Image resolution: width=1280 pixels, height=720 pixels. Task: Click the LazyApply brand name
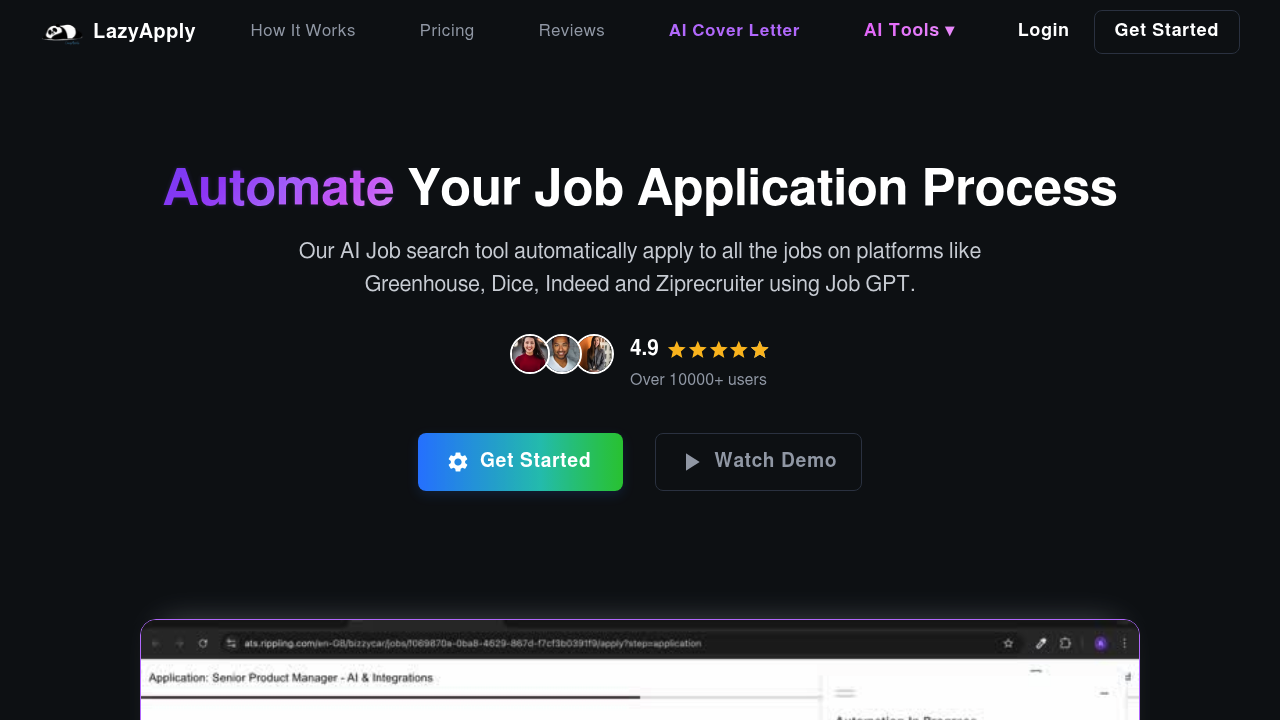tap(144, 32)
